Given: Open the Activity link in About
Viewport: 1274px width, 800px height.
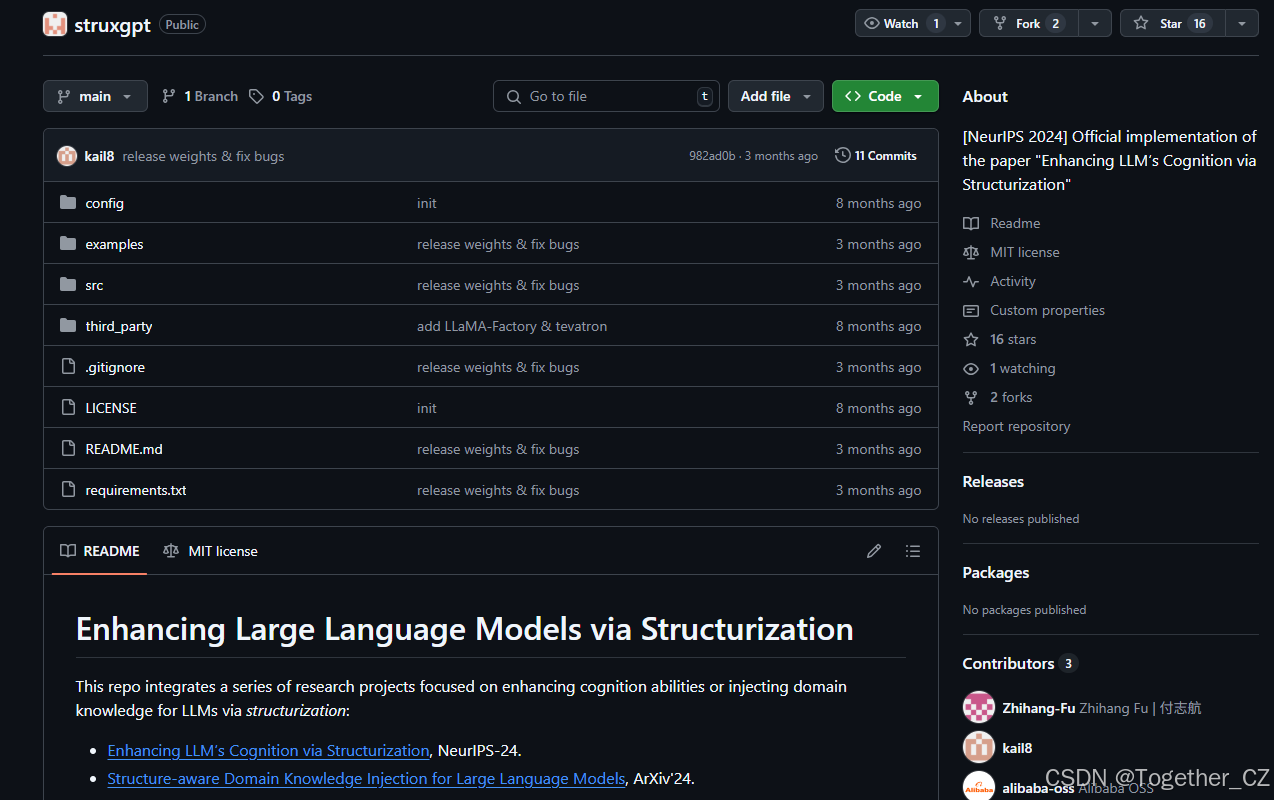Looking at the screenshot, I should [1013, 281].
